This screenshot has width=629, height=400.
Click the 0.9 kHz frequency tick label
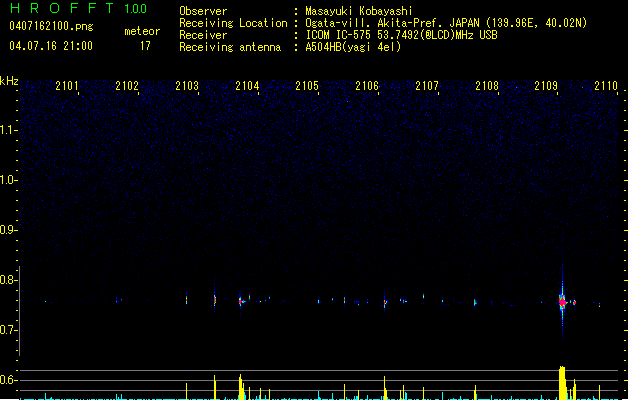8,230
